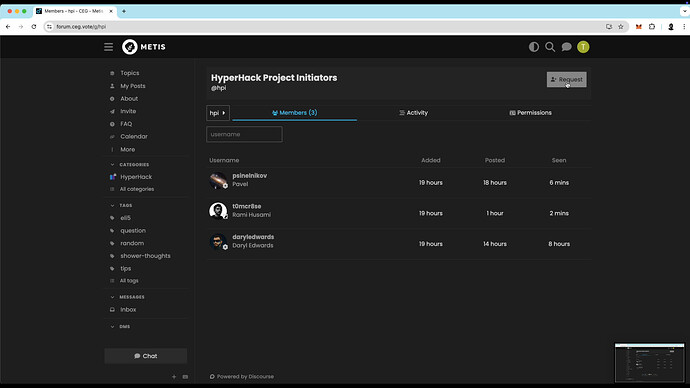Viewport: 690px width, 388px height.
Task: Open the user avatar T menu
Action: click(x=583, y=47)
